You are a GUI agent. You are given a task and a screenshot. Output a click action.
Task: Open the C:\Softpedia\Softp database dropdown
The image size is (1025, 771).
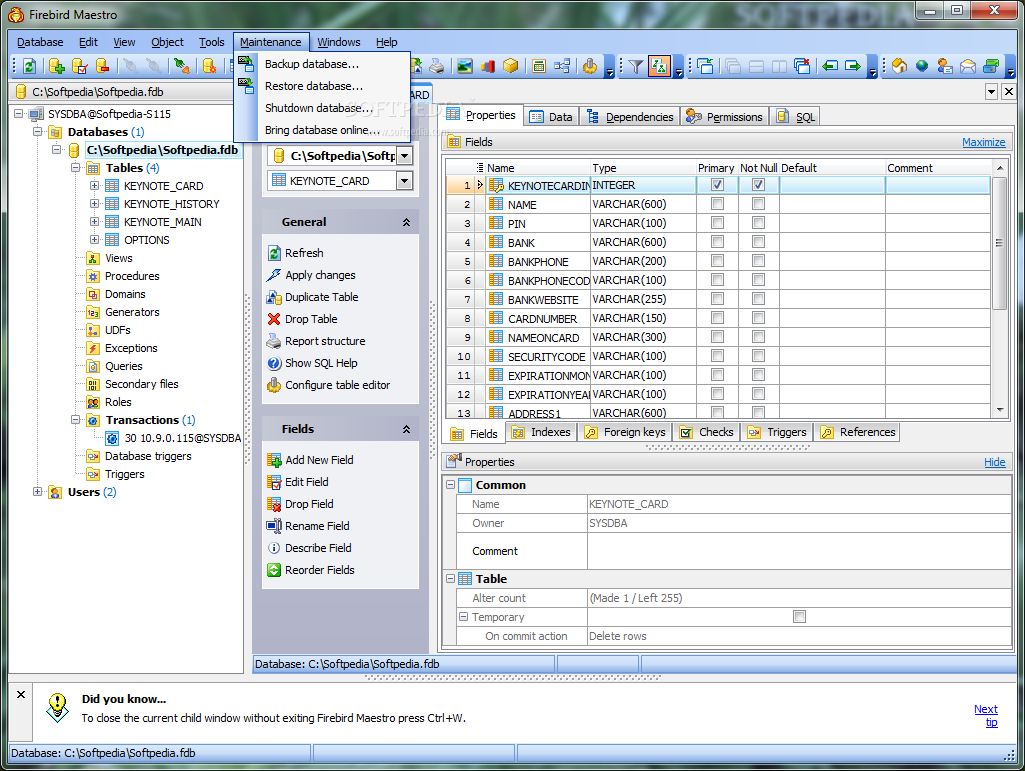pyautogui.click(x=405, y=156)
